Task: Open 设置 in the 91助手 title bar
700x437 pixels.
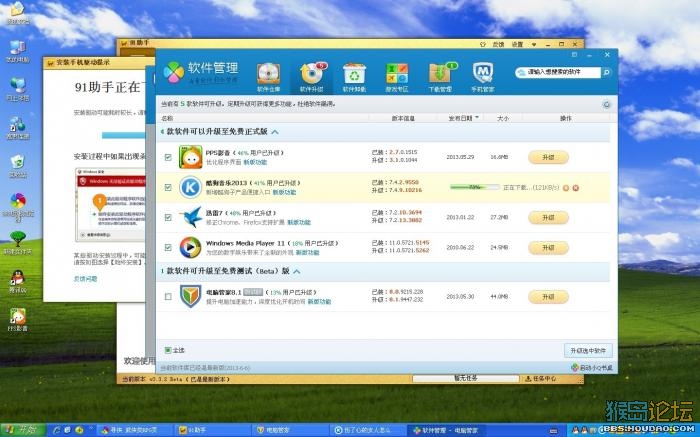Action: 517,45
